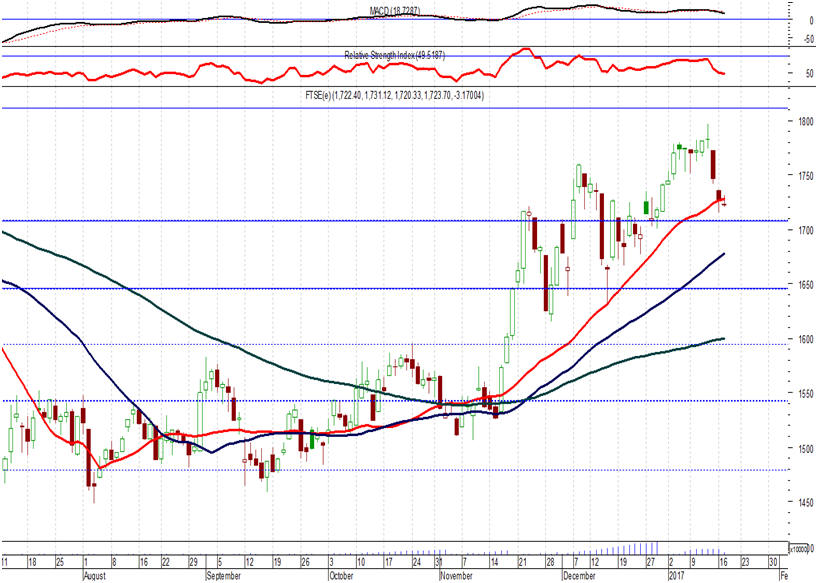Click date label 17 in October
The height and width of the screenshot is (583, 818).
pyautogui.click(x=388, y=563)
